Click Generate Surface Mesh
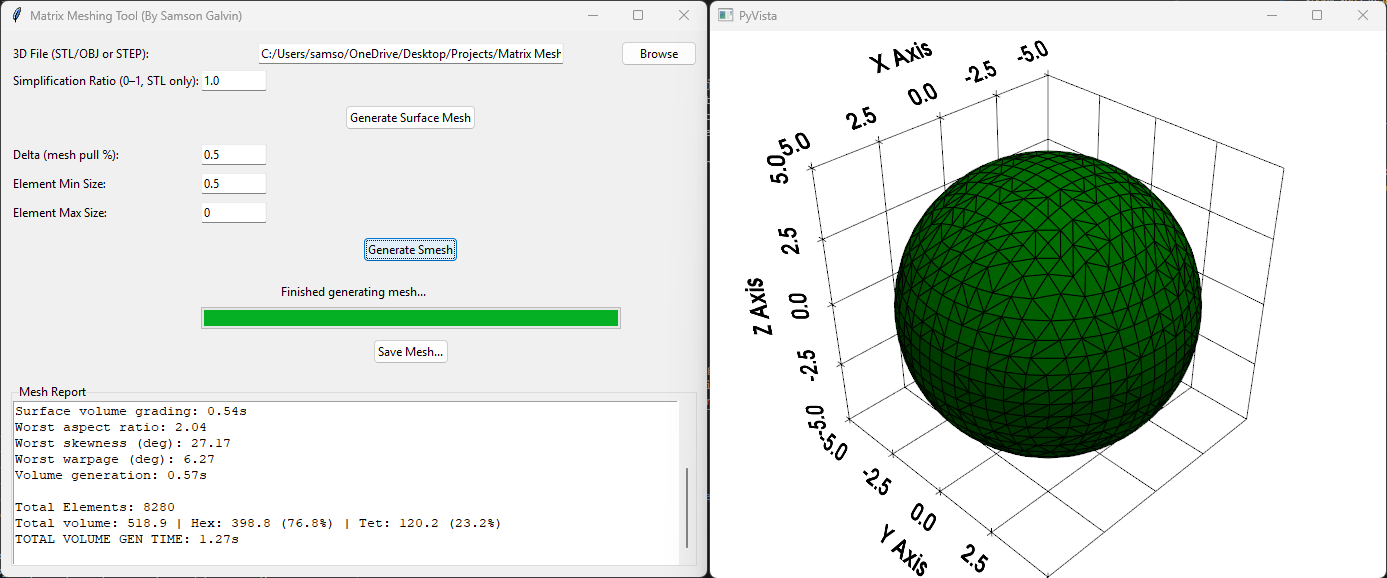 [x=410, y=117]
